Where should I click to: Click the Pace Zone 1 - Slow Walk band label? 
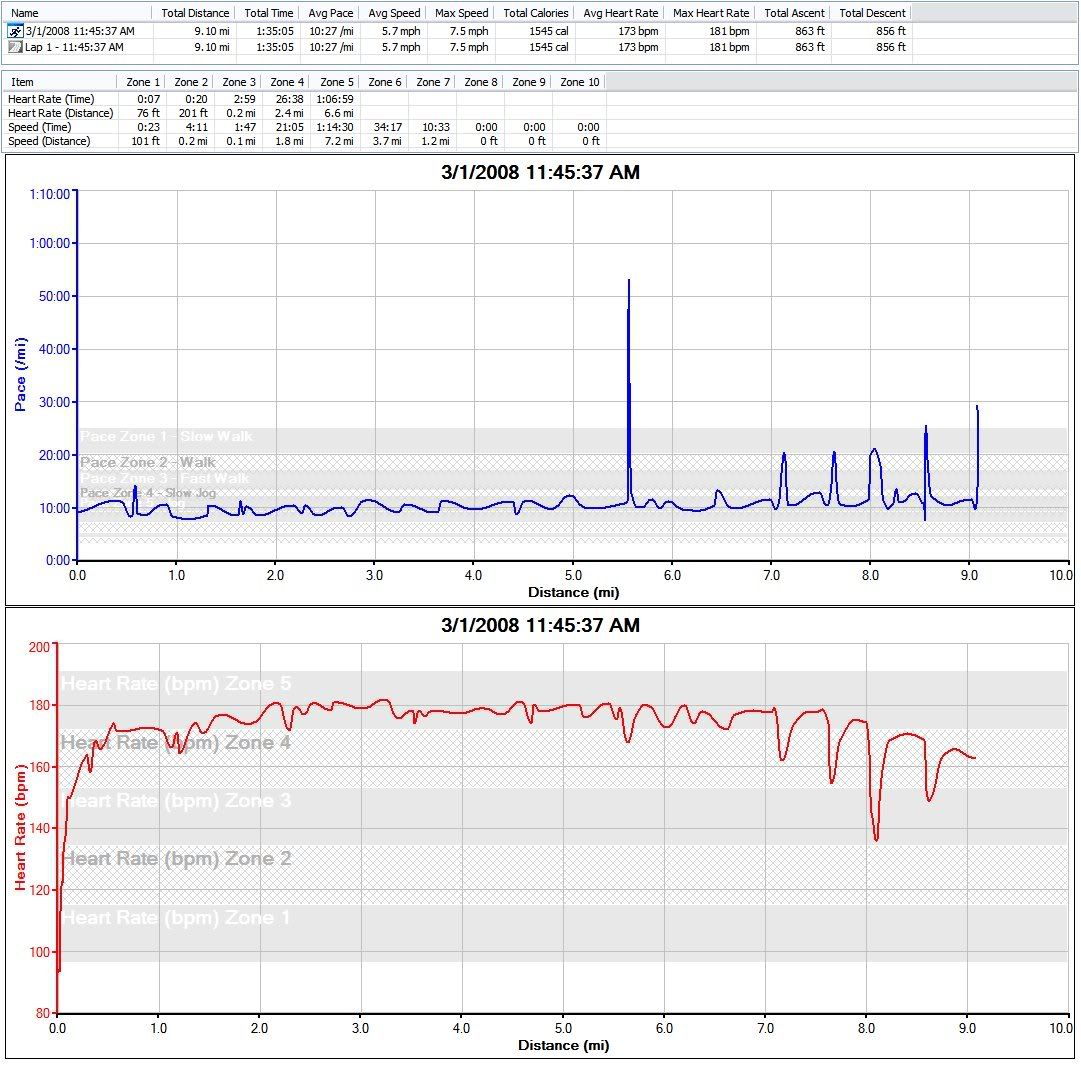click(166, 436)
